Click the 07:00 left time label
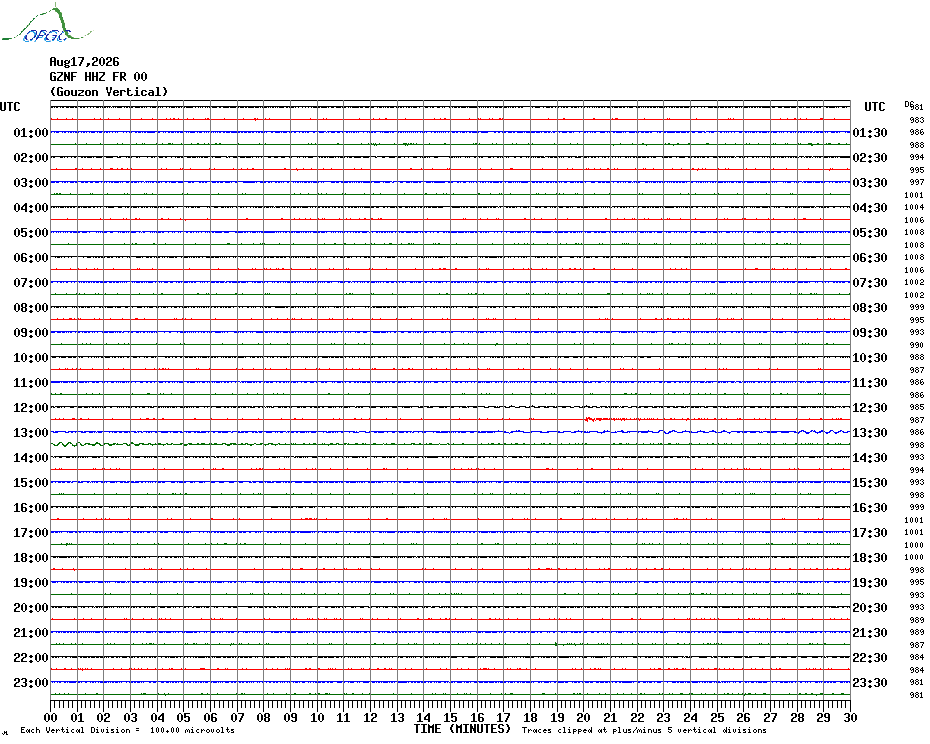This screenshot has height=744, width=930. [31, 282]
